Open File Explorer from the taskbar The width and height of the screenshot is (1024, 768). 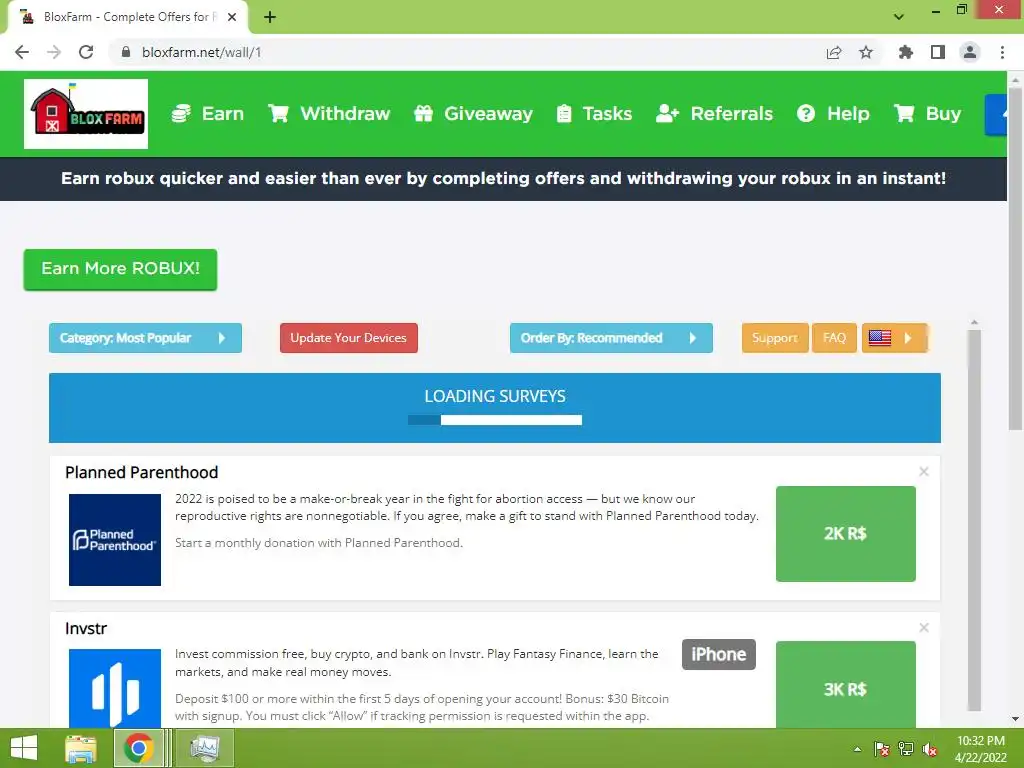(81, 748)
